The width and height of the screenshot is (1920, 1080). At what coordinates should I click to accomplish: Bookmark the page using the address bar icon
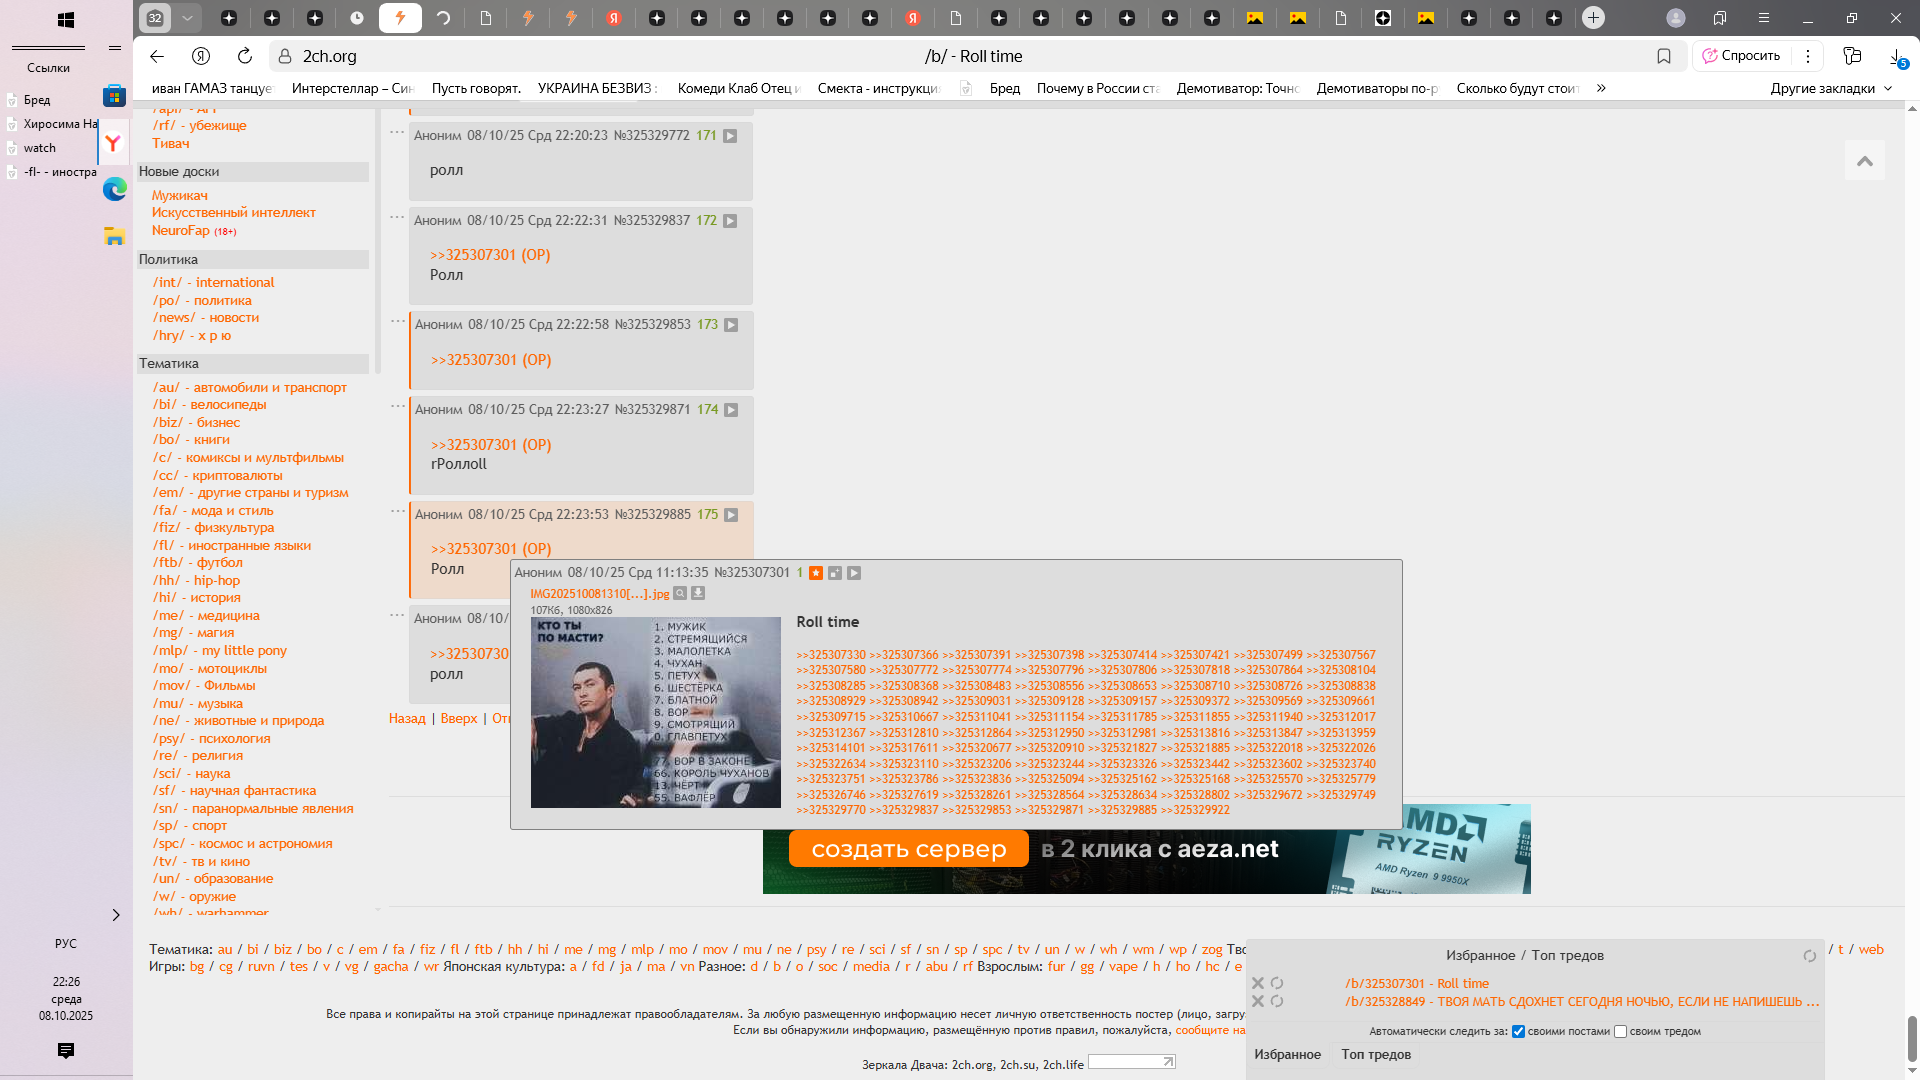pyautogui.click(x=1664, y=56)
